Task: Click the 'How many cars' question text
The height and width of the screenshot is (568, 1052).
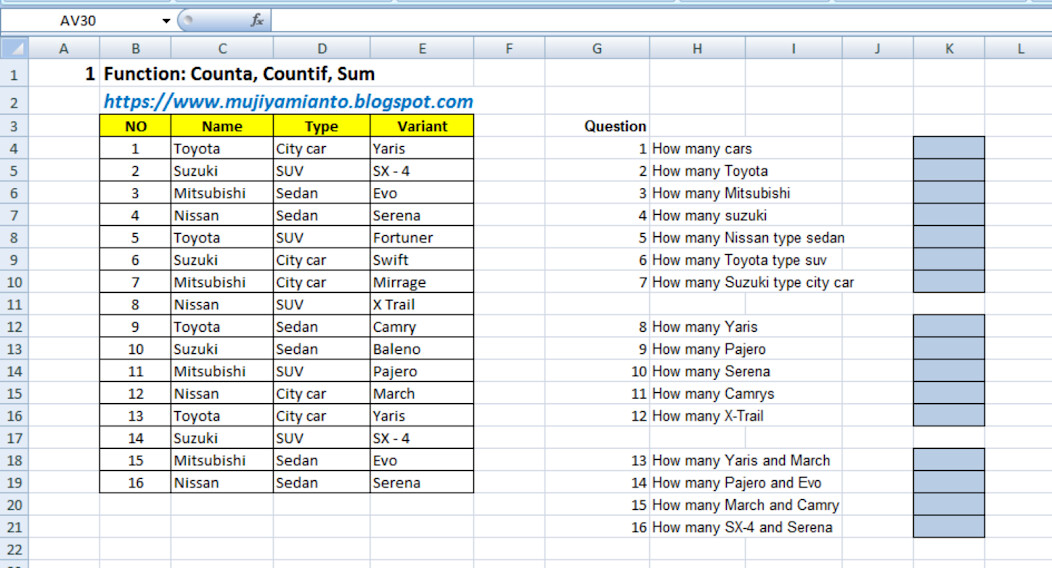Action: 702,149
